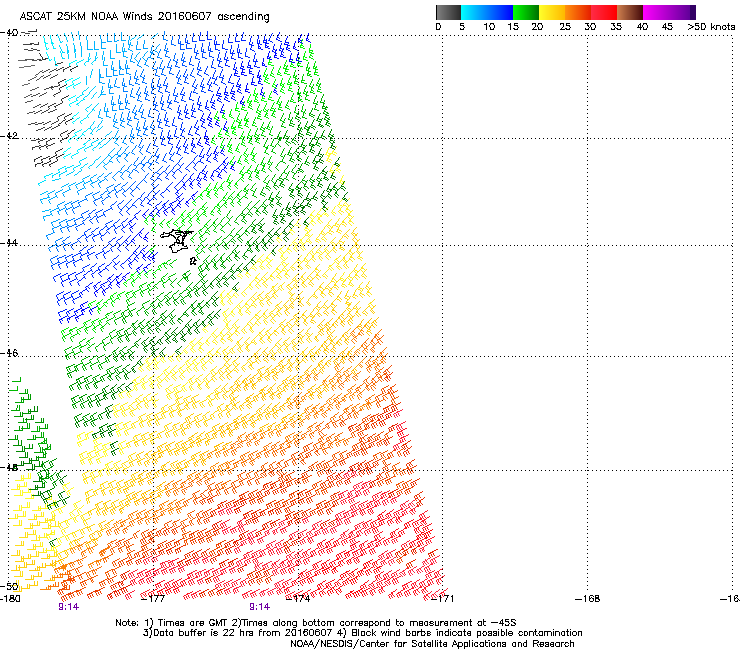Image resolution: width=740 pixels, height=650 pixels.
Task: Click the '45' value under the color scale
Action: tap(667, 27)
